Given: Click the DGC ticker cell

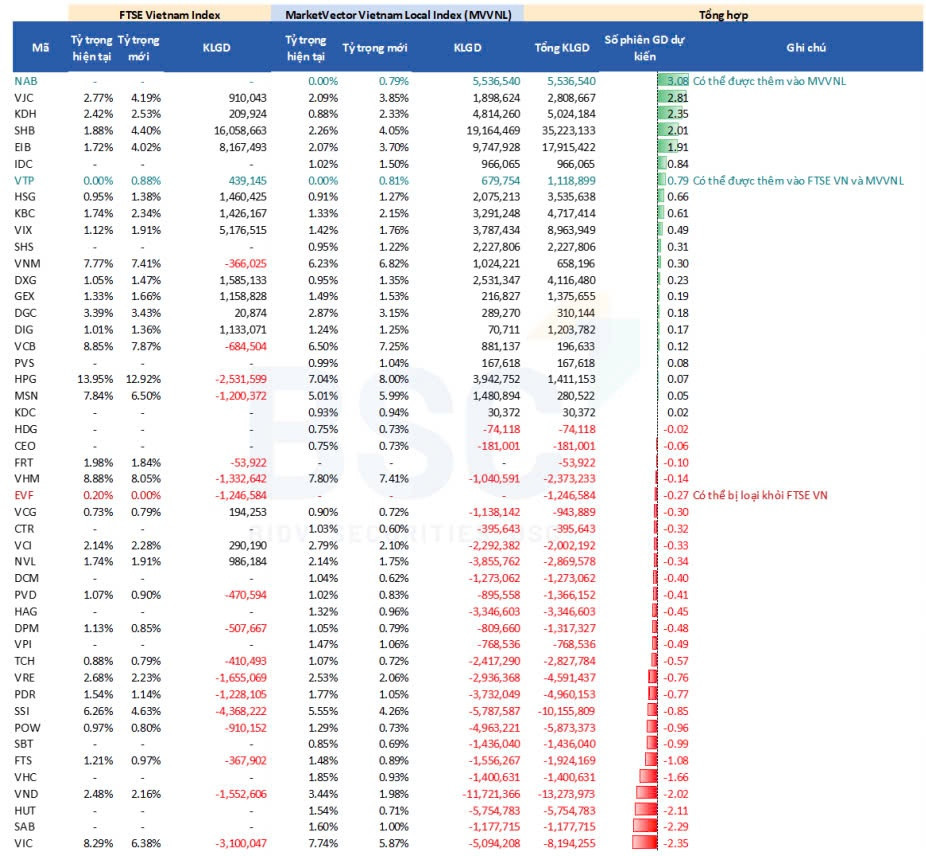Looking at the screenshot, I should point(25,313).
